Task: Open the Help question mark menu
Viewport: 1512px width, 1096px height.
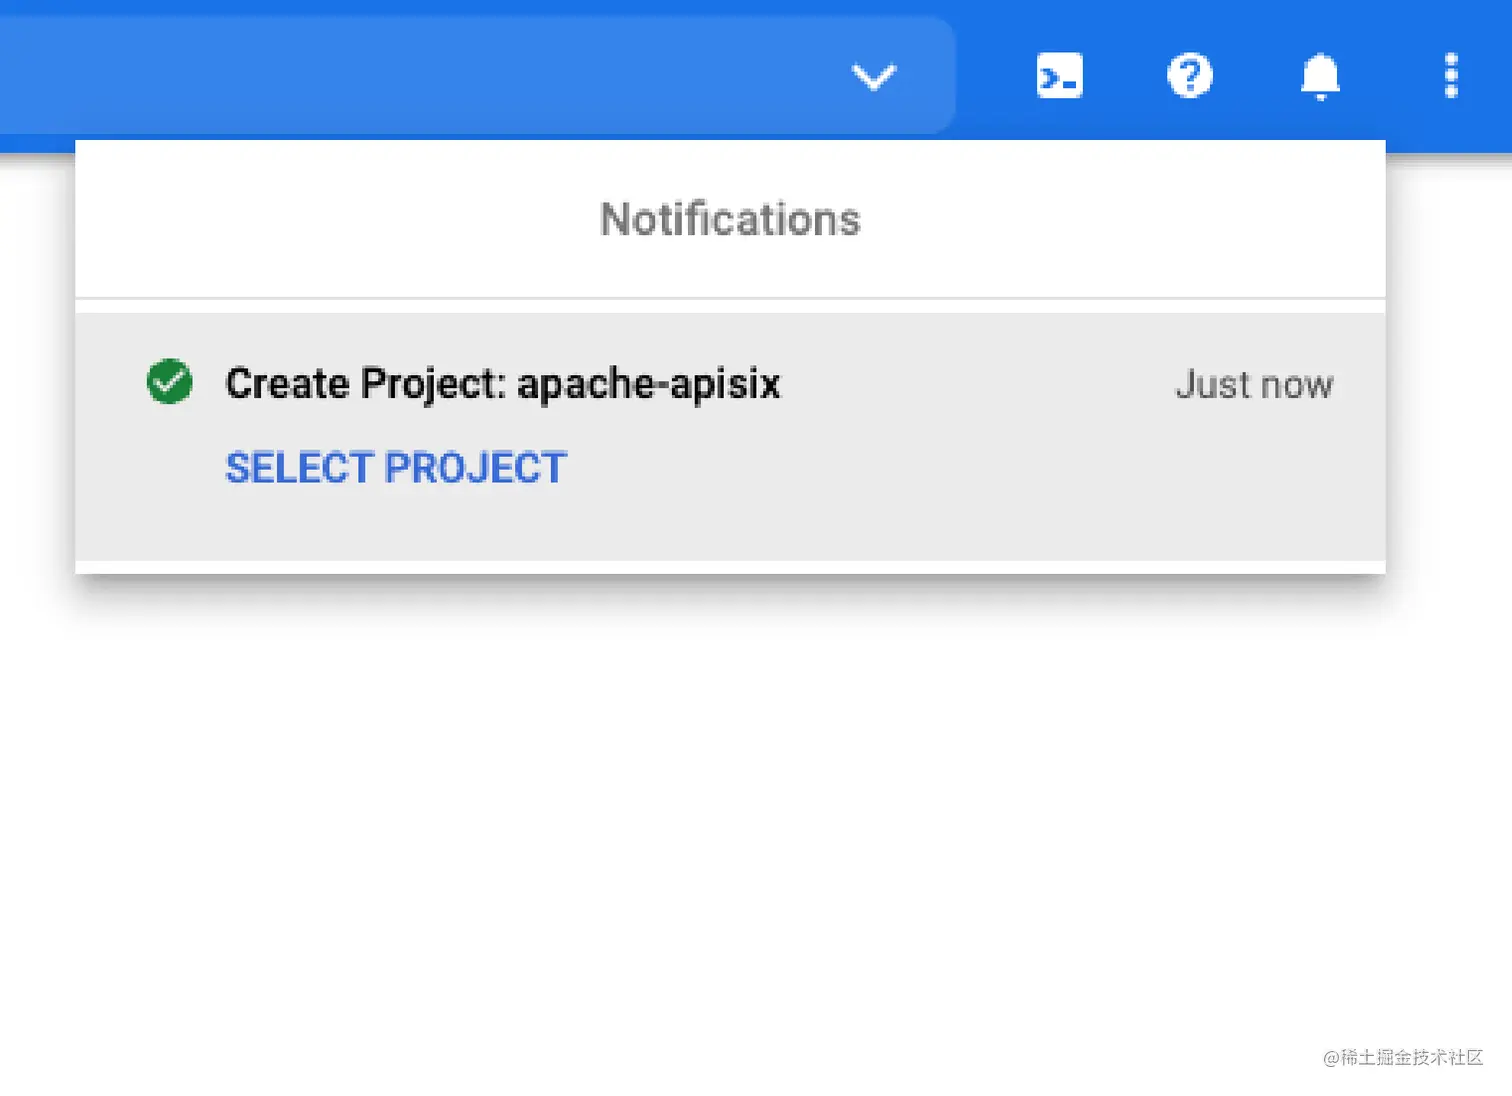Action: click(1190, 76)
